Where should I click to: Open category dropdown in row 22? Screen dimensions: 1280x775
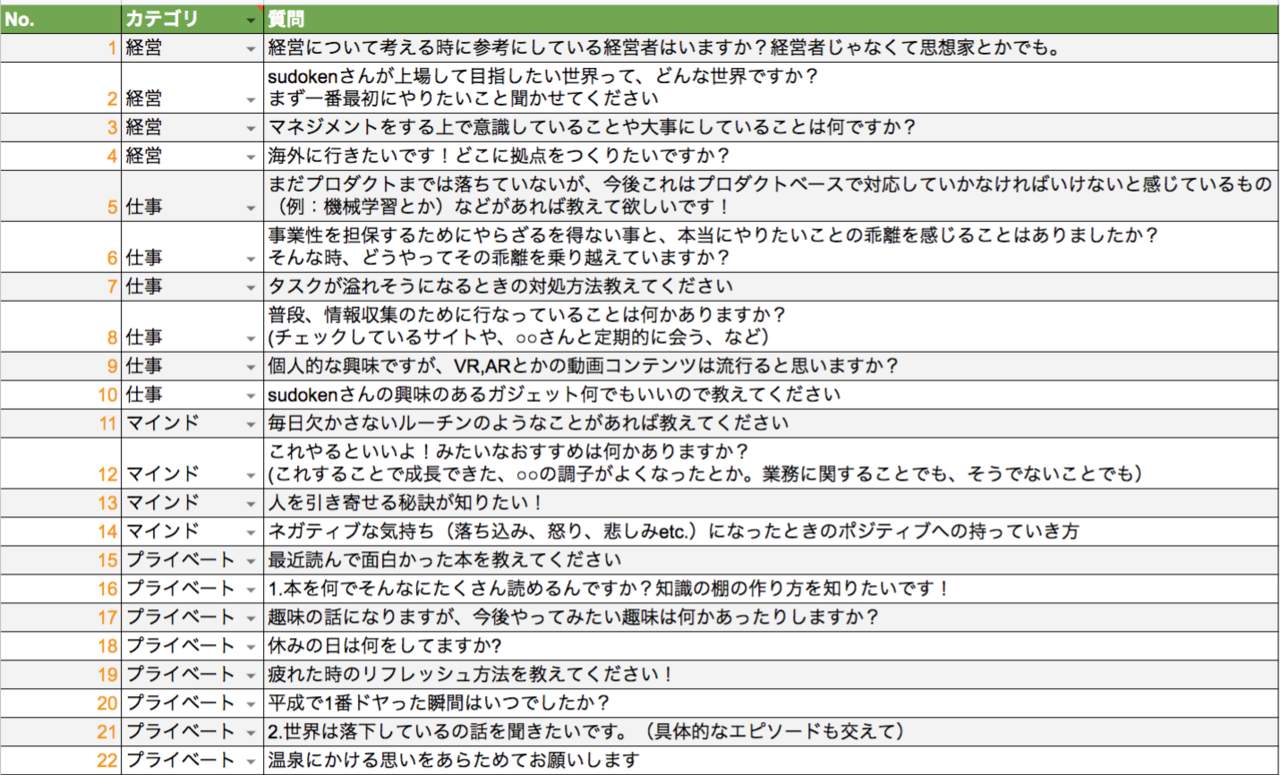coord(250,761)
